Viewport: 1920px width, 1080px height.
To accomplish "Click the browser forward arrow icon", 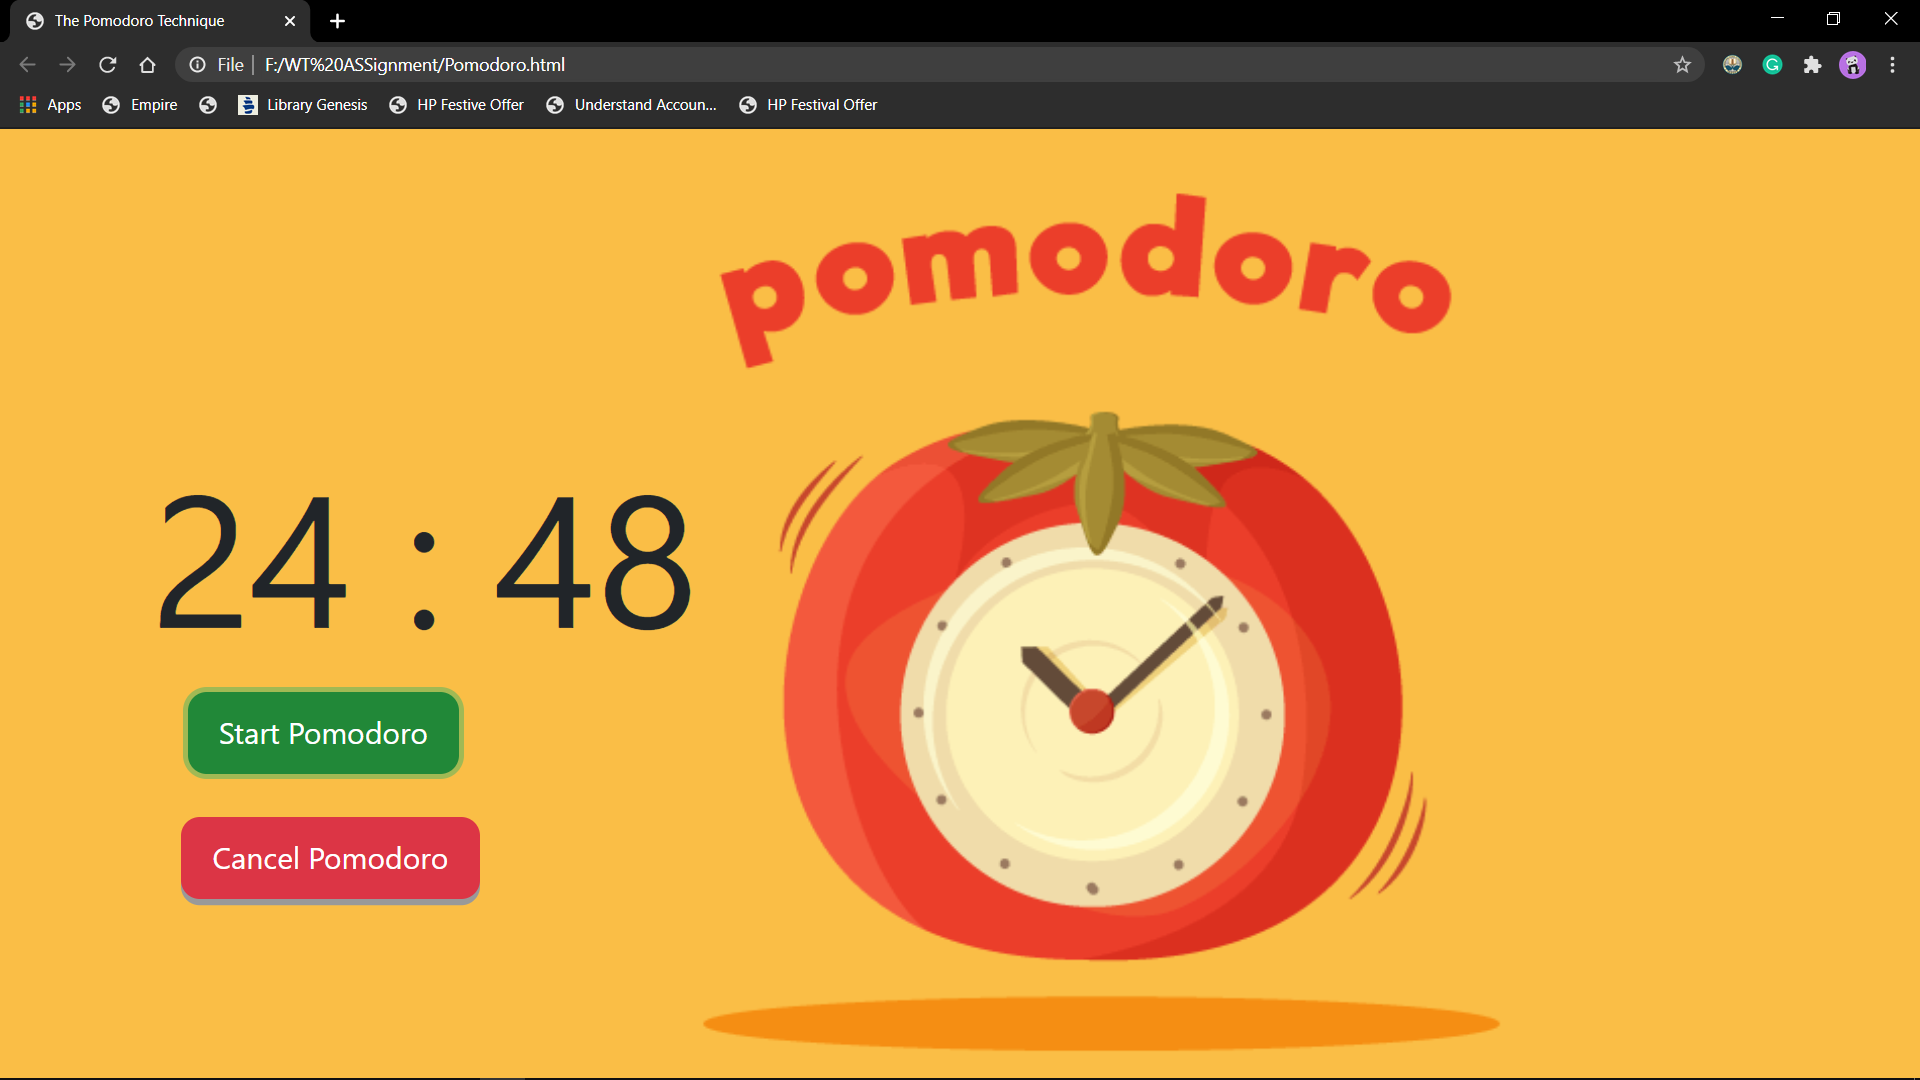I will [x=67, y=64].
